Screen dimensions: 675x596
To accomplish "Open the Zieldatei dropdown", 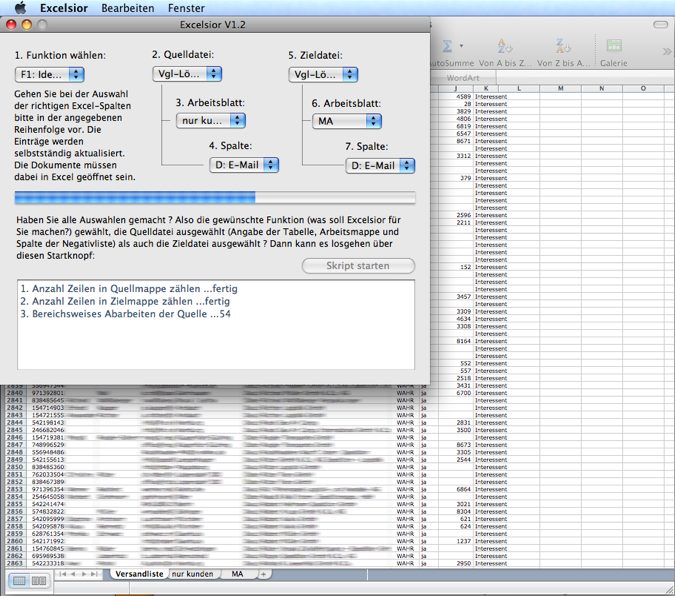I will (x=323, y=75).
